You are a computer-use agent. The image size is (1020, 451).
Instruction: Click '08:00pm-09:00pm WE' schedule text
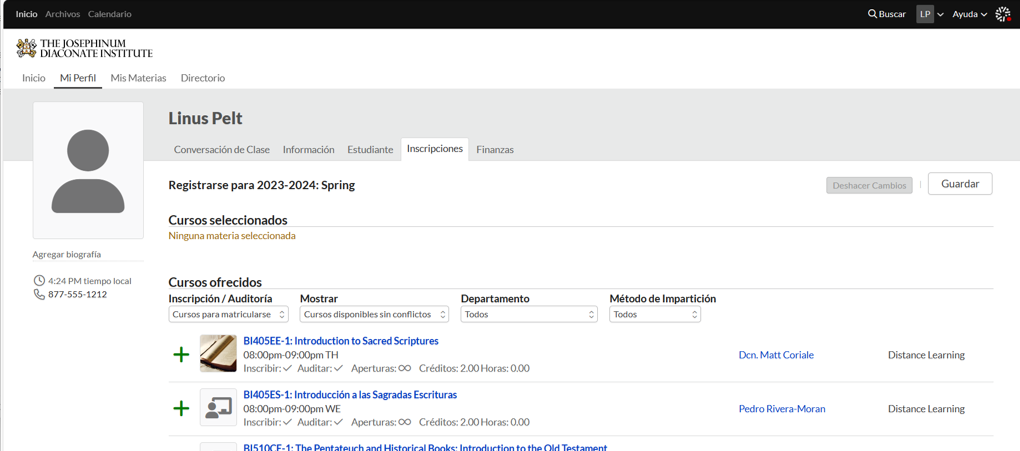point(292,409)
